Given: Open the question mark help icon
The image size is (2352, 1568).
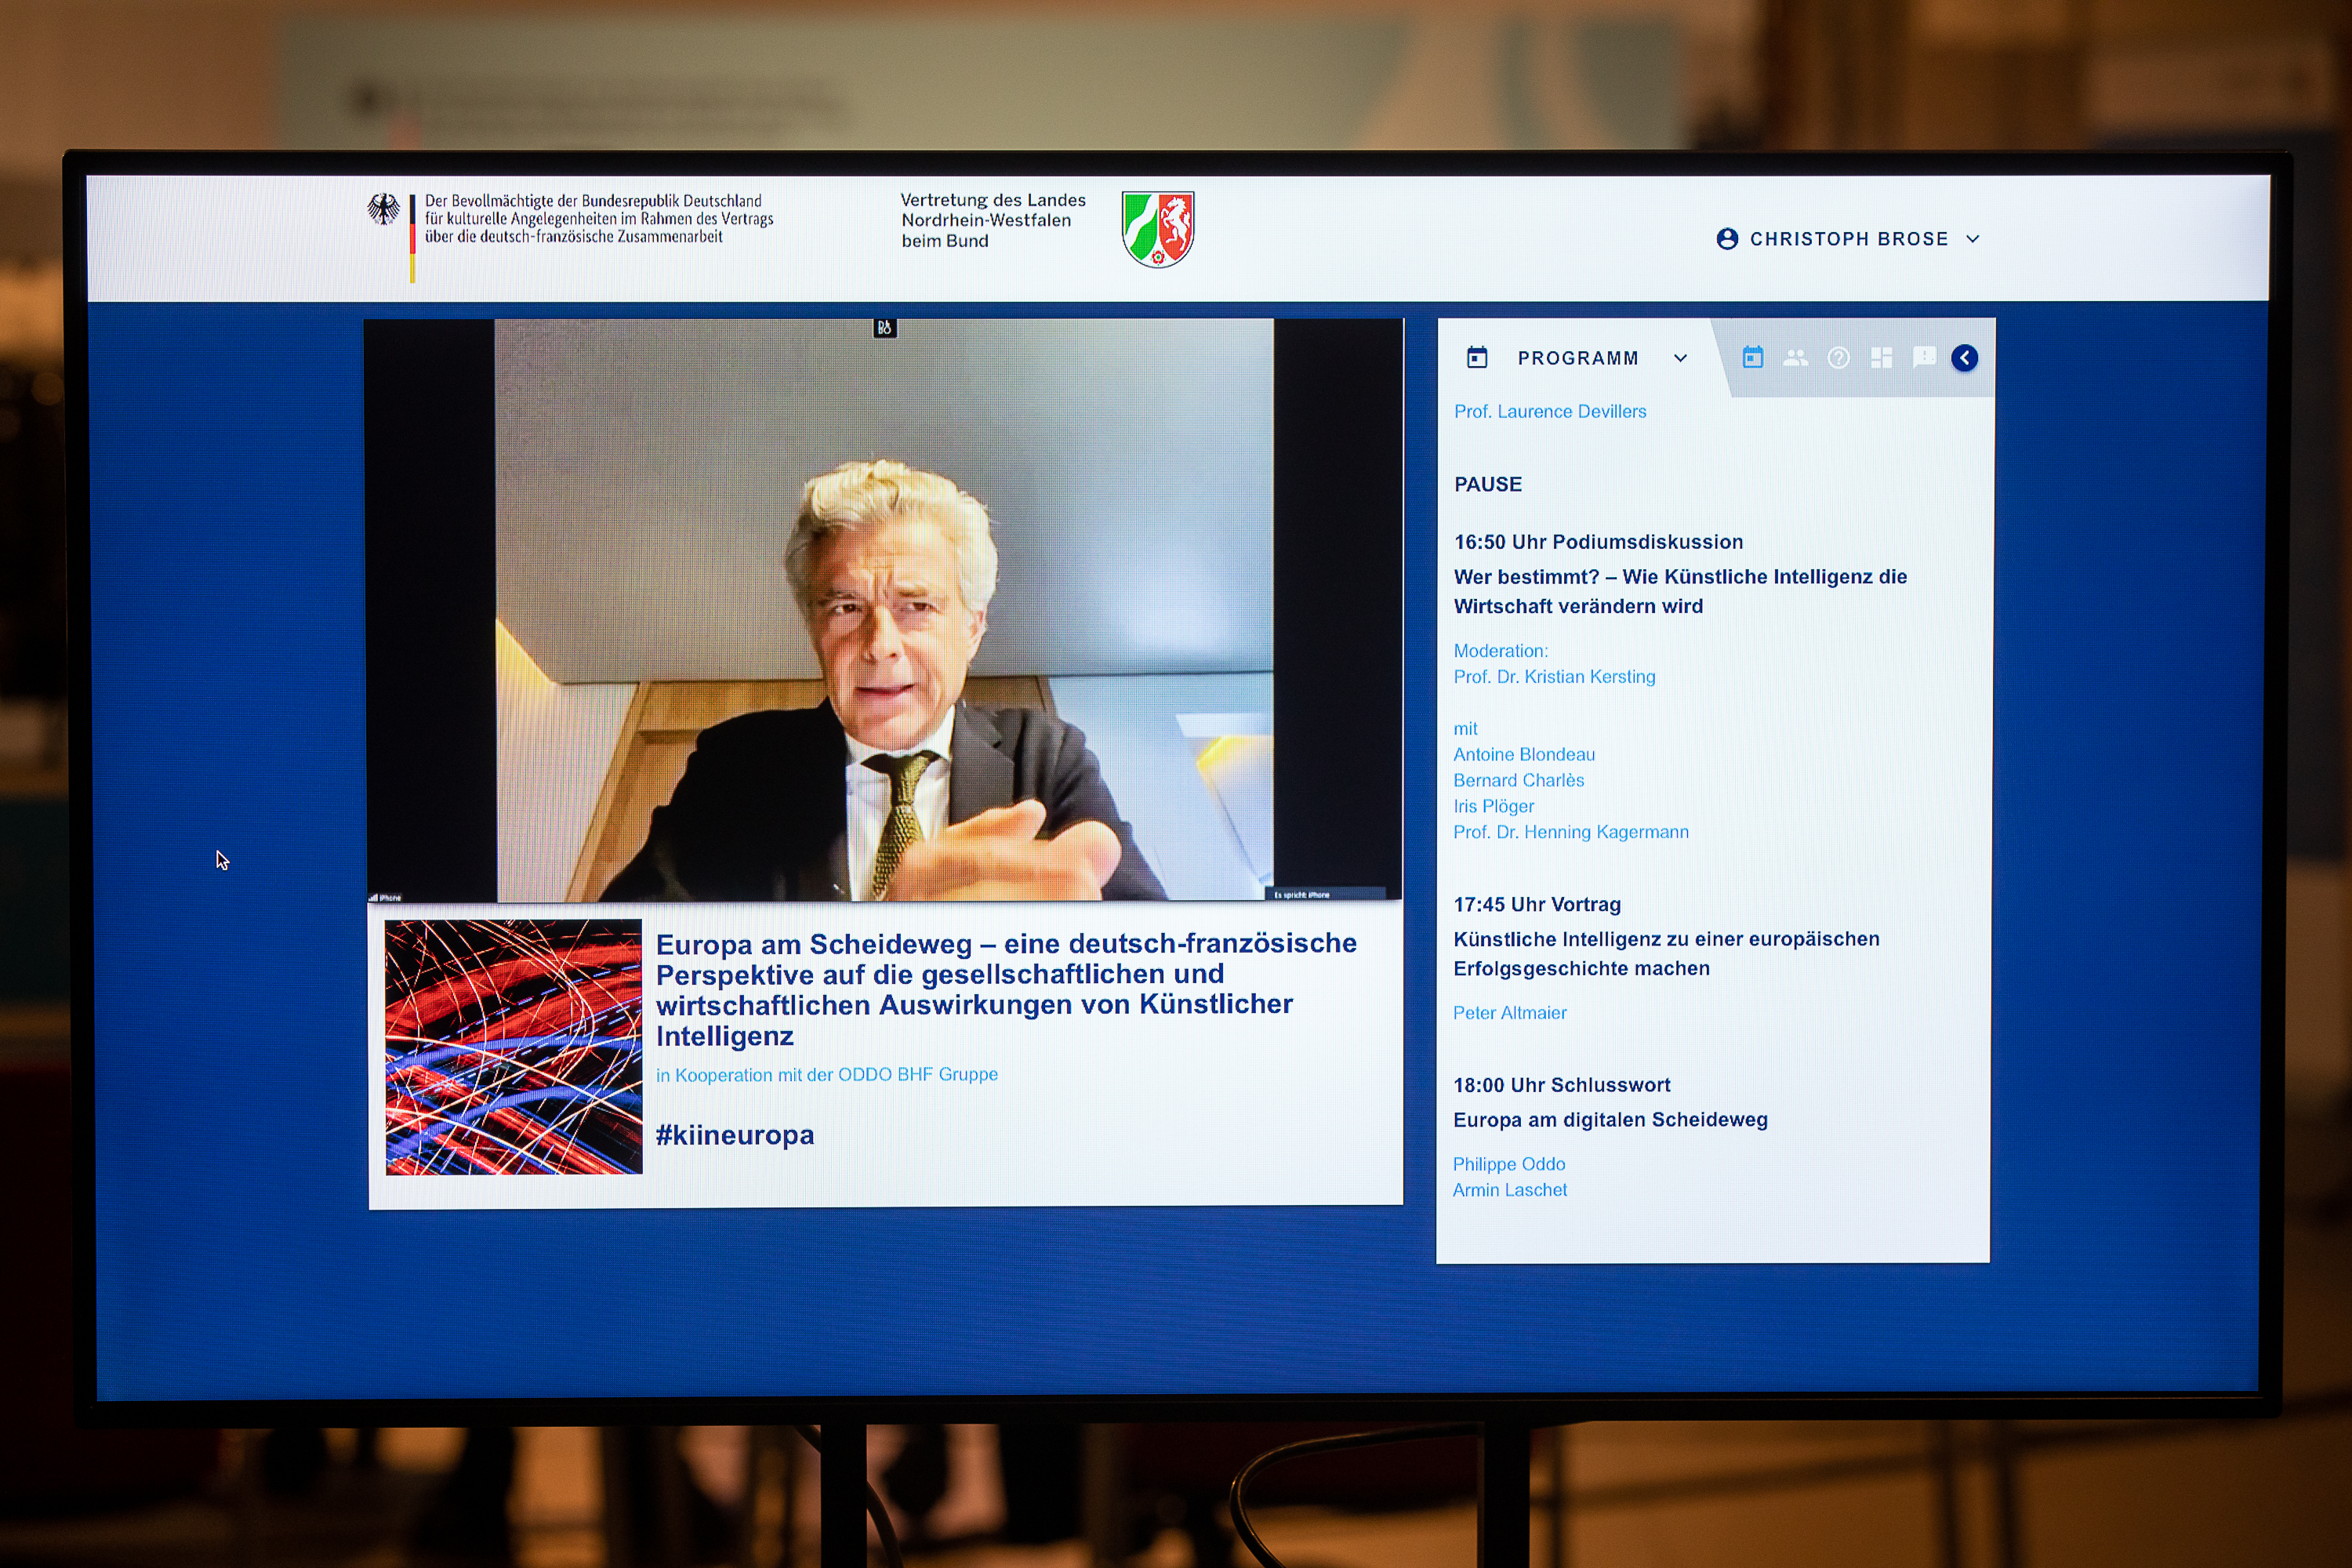Looking at the screenshot, I should pyautogui.click(x=1838, y=358).
